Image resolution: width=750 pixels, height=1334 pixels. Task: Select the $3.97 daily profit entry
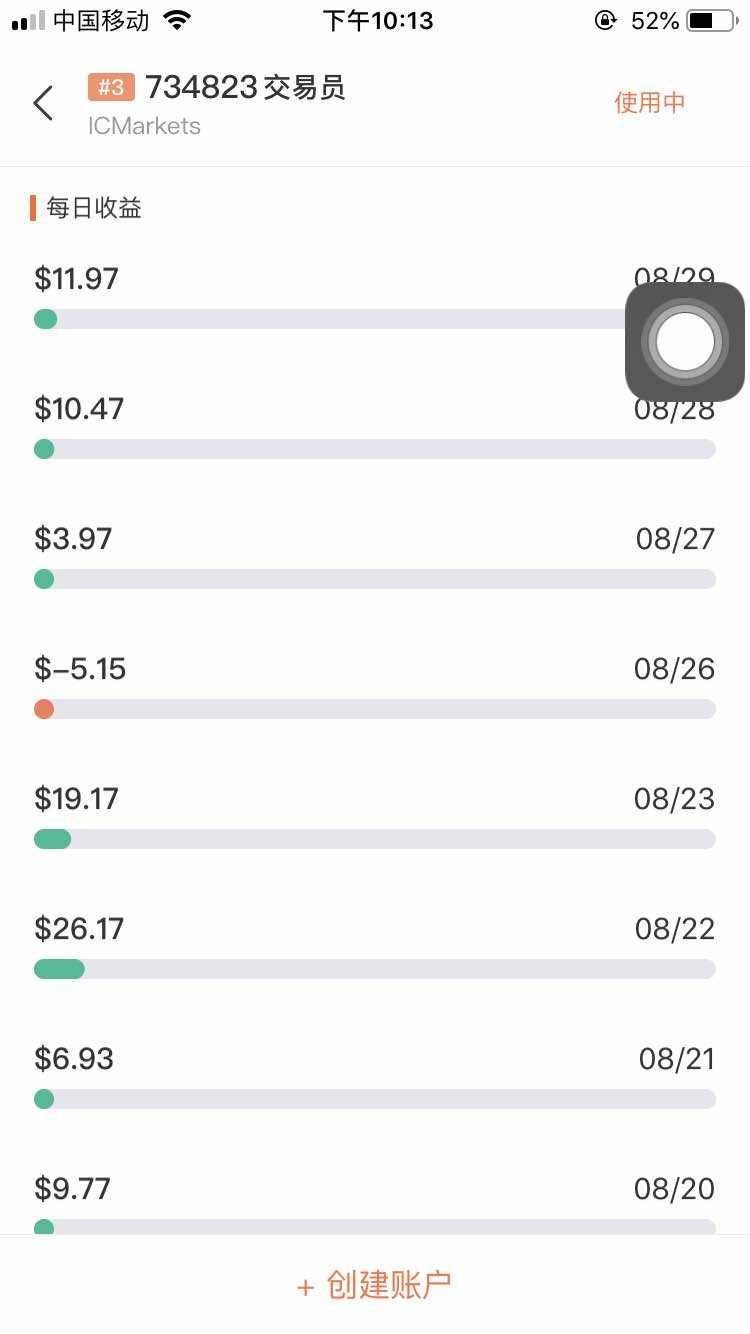coord(74,539)
